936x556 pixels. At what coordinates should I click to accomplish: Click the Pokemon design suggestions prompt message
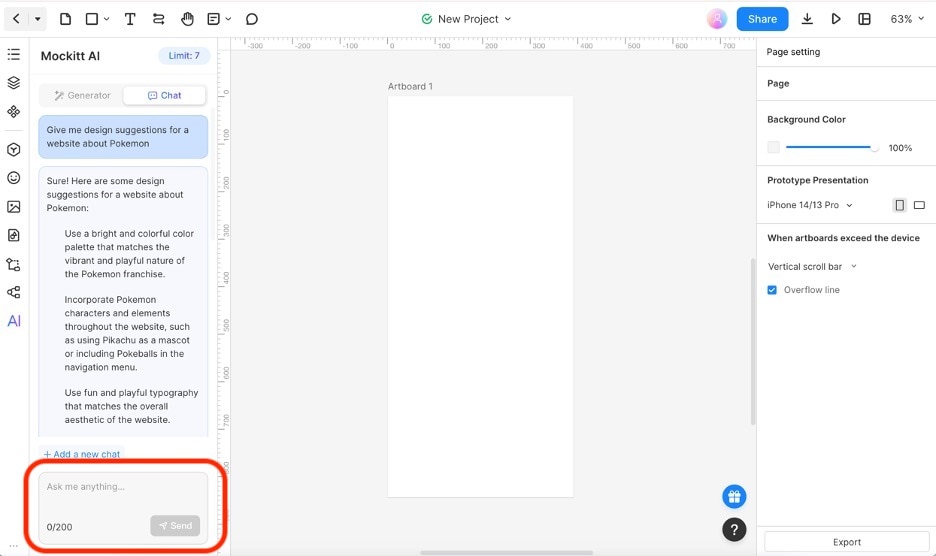coord(123,137)
